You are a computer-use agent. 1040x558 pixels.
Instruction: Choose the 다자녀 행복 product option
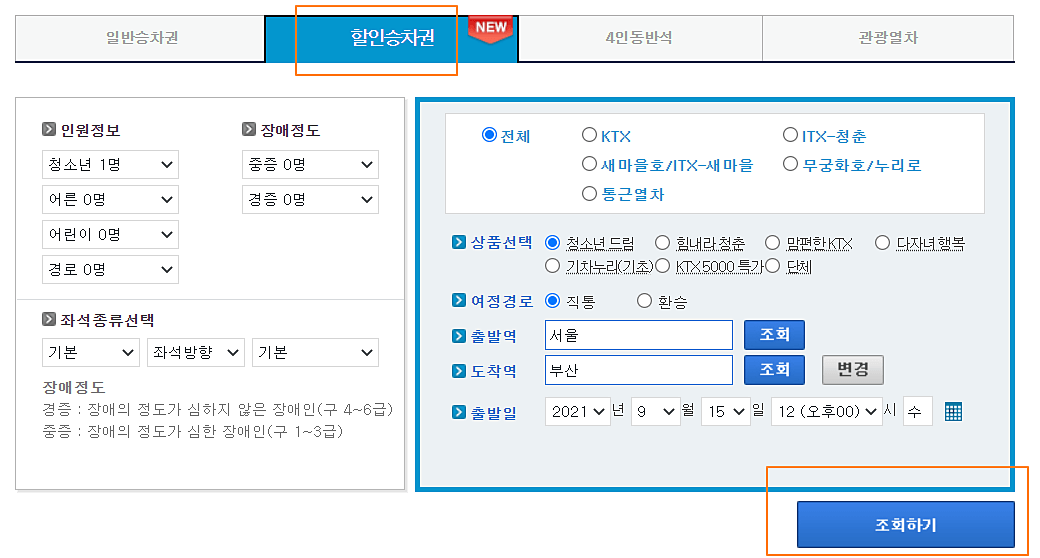coord(882,243)
